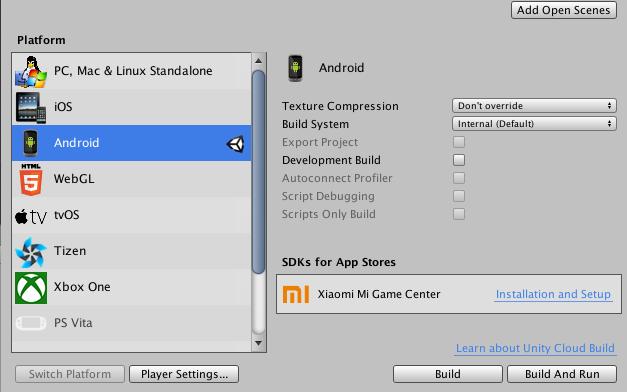Click the Build button

coord(448,374)
